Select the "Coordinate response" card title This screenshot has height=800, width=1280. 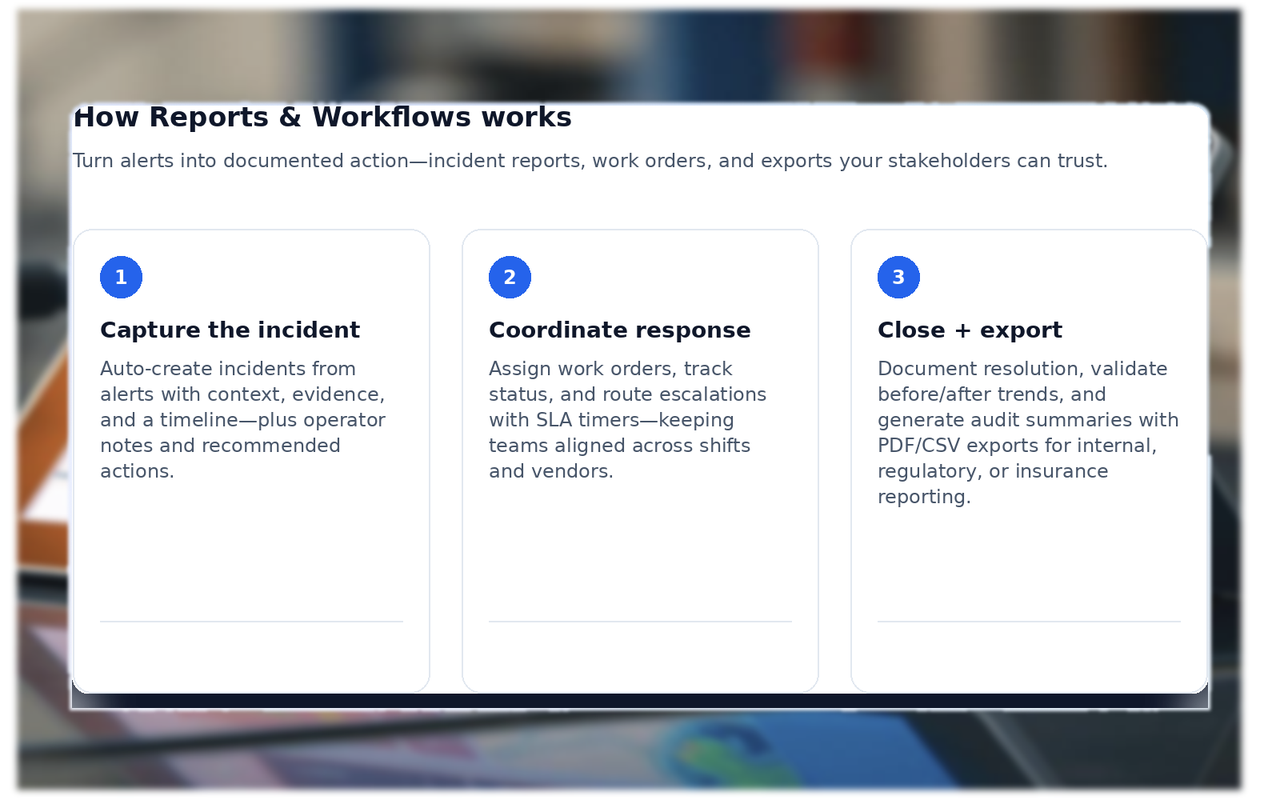[x=619, y=330]
